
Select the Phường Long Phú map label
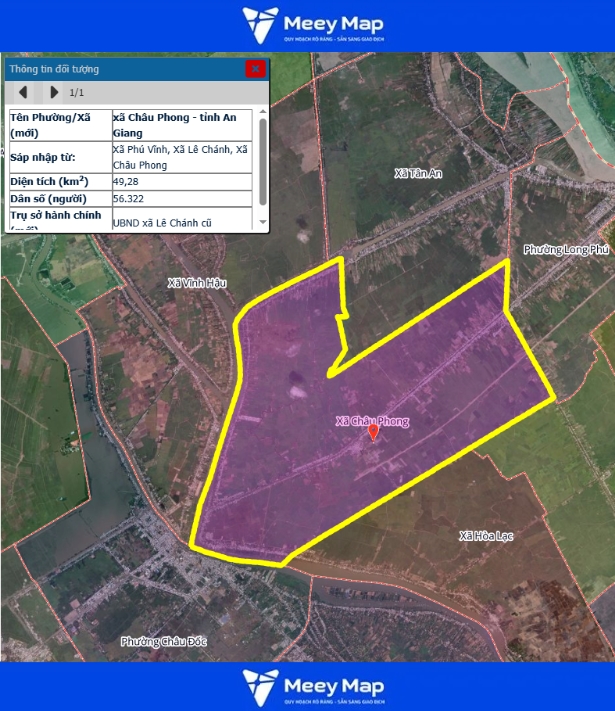[565, 249]
